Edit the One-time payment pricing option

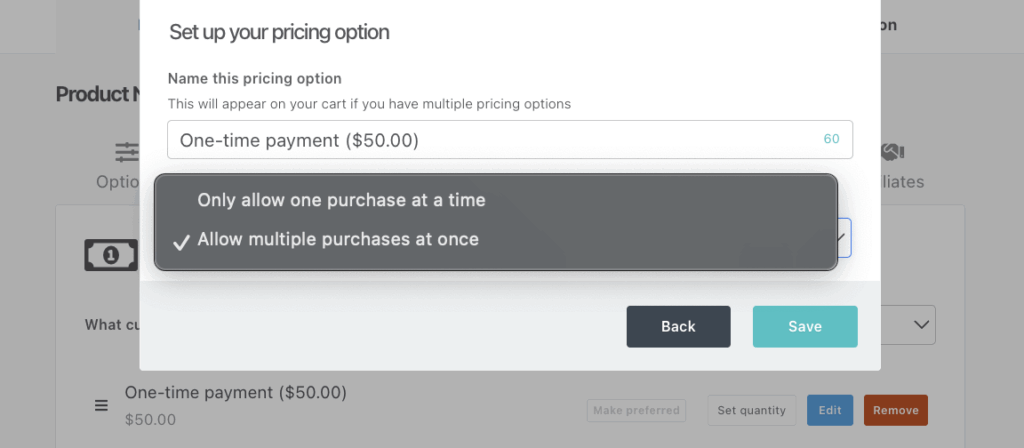[x=830, y=410]
